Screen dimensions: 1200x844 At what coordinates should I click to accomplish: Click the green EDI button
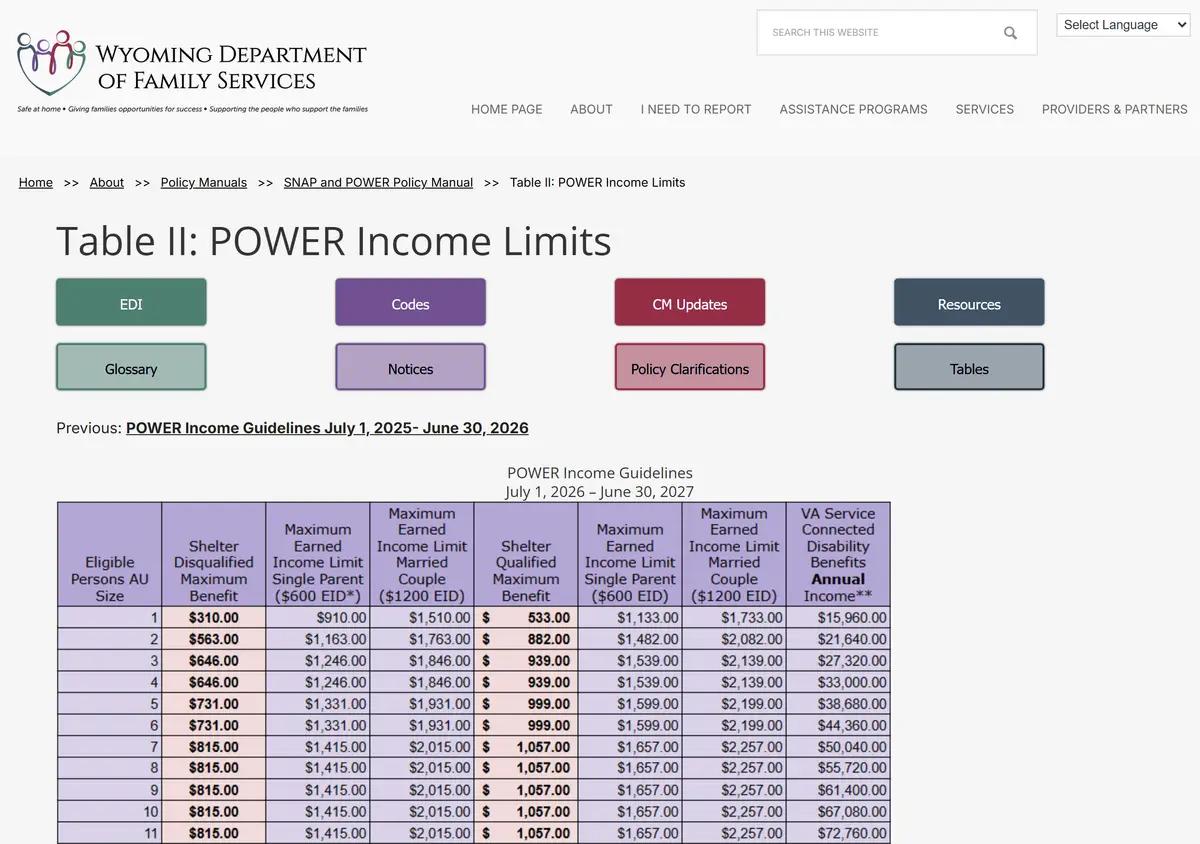click(131, 303)
